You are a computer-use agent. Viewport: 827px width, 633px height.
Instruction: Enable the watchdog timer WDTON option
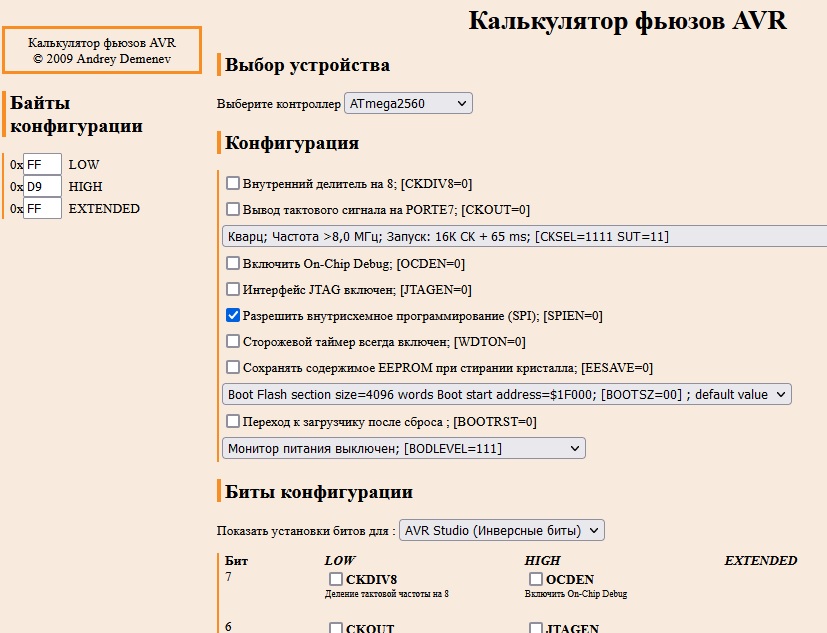[x=233, y=341]
